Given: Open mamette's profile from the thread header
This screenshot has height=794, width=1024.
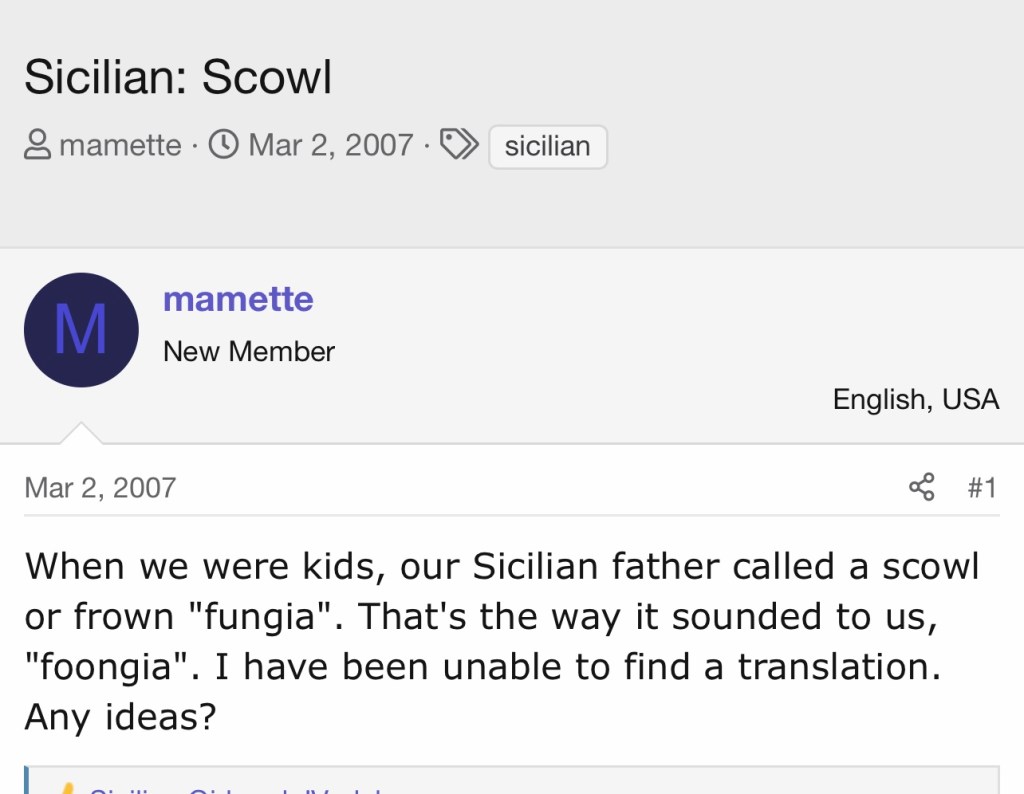Looking at the screenshot, I should click(x=120, y=145).
